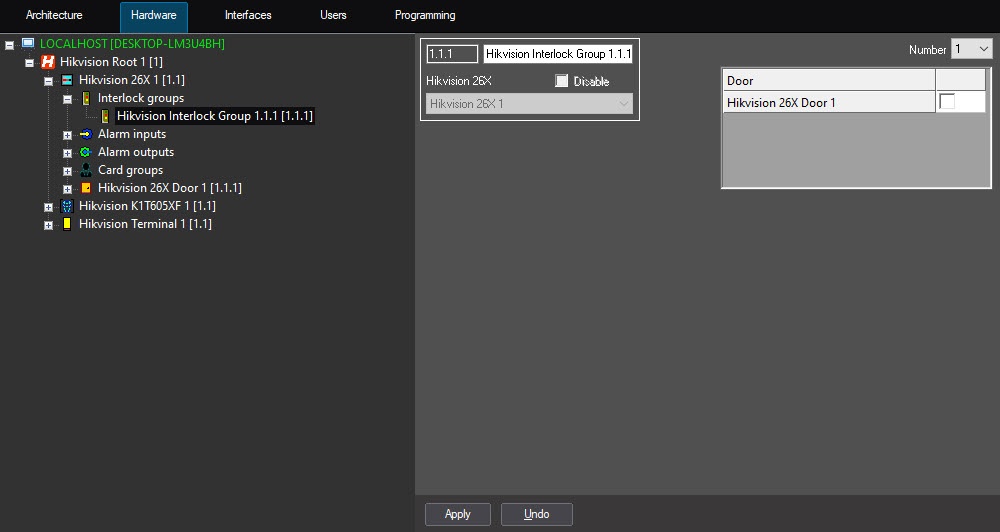
Task: Click the Hikvision Interlock Group name field
Action: pos(558,54)
